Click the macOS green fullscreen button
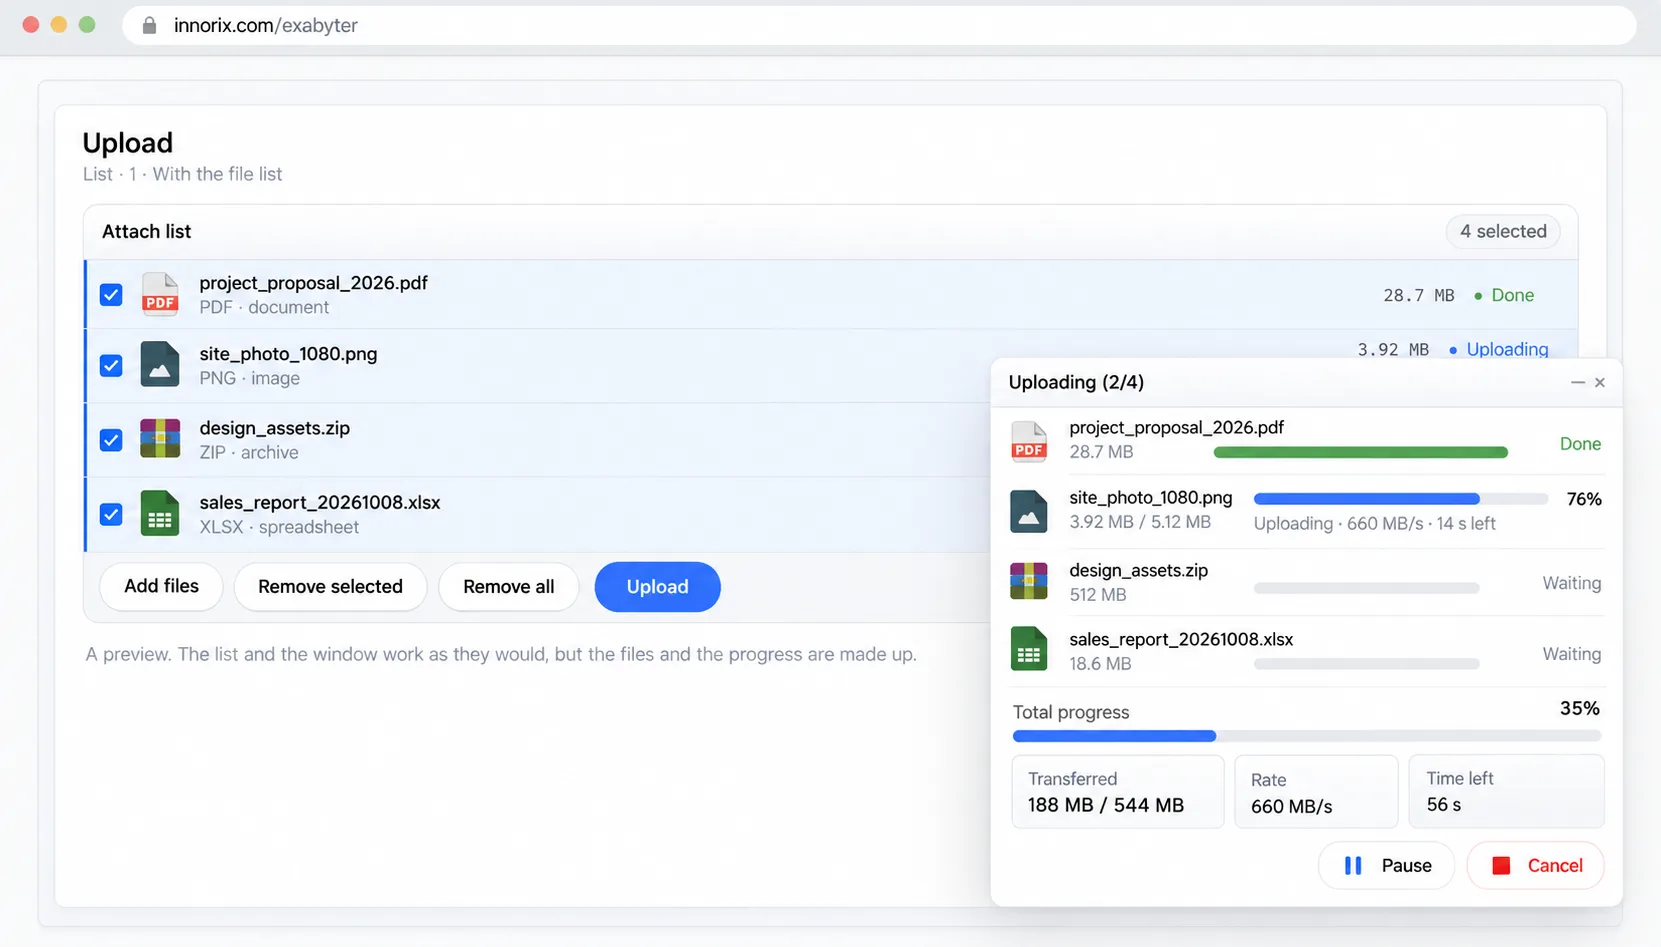The width and height of the screenshot is (1661, 947). (x=87, y=25)
